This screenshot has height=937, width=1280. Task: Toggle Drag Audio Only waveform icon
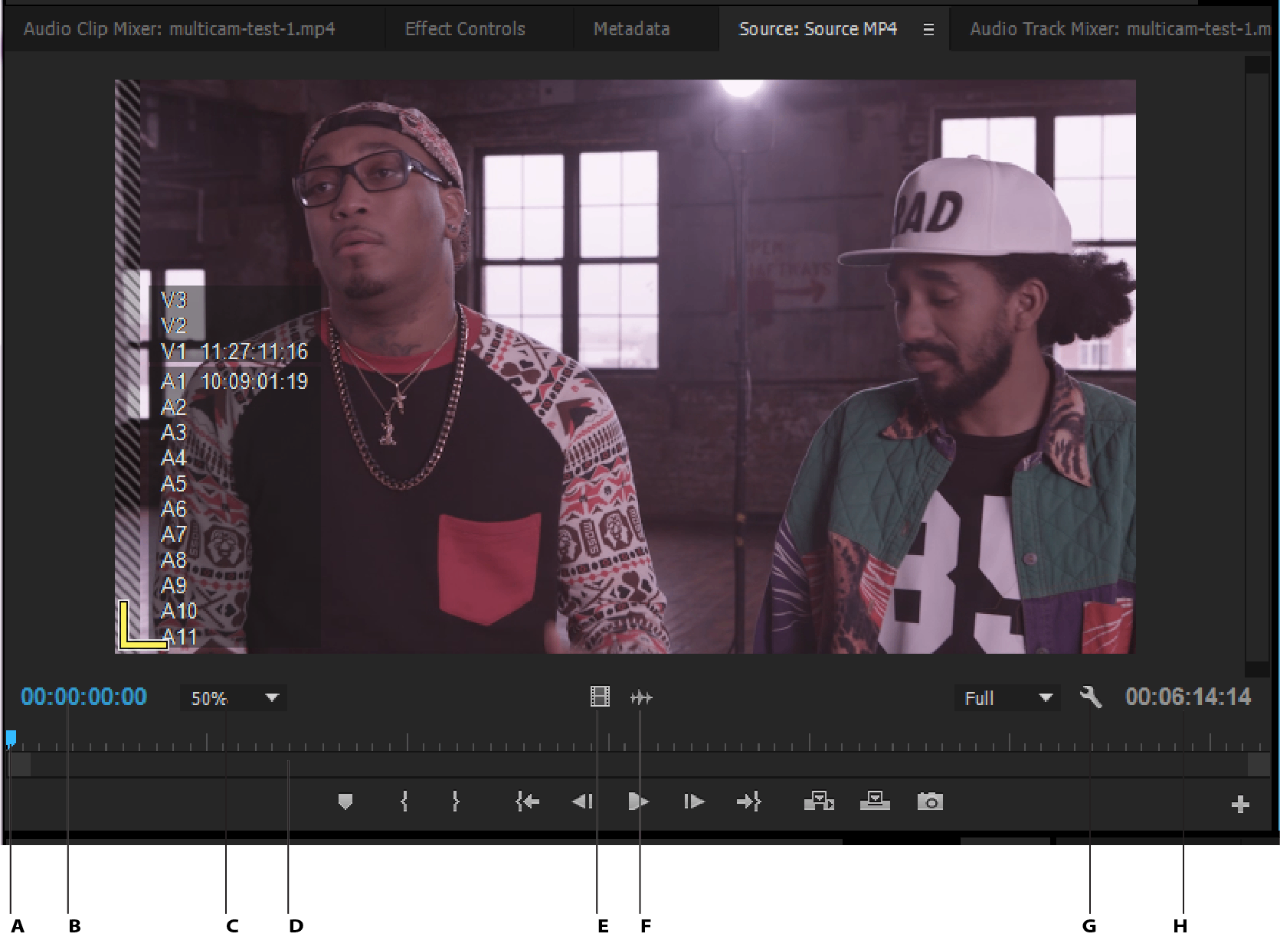tap(641, 697)
